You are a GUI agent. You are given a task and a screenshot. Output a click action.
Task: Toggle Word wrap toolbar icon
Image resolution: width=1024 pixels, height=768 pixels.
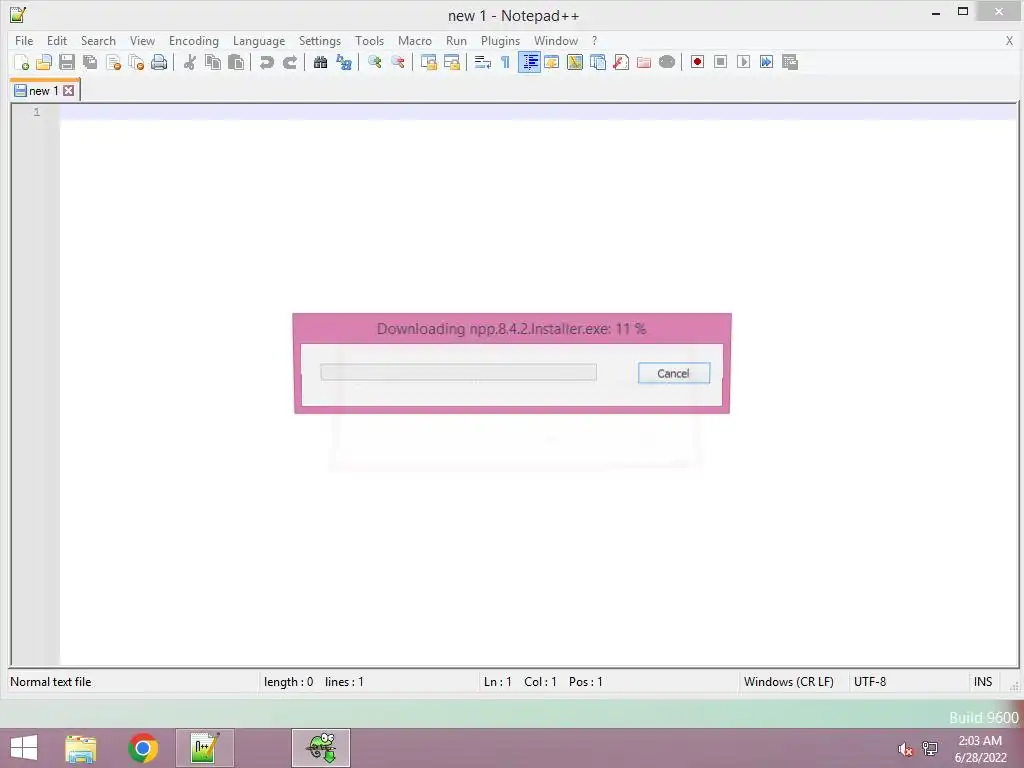pyautogui.click(x=483, y=62)
